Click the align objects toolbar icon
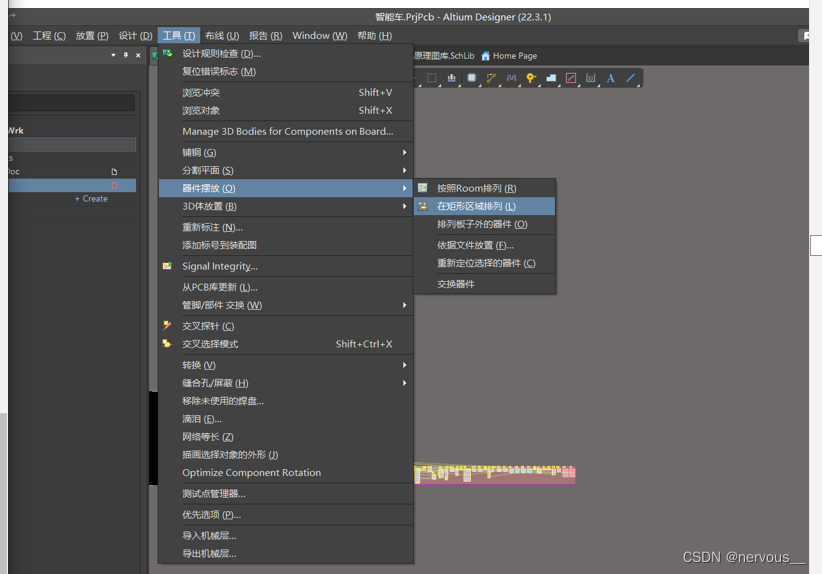The height and width of the screenshot is (574, 822). pos(452,78)
